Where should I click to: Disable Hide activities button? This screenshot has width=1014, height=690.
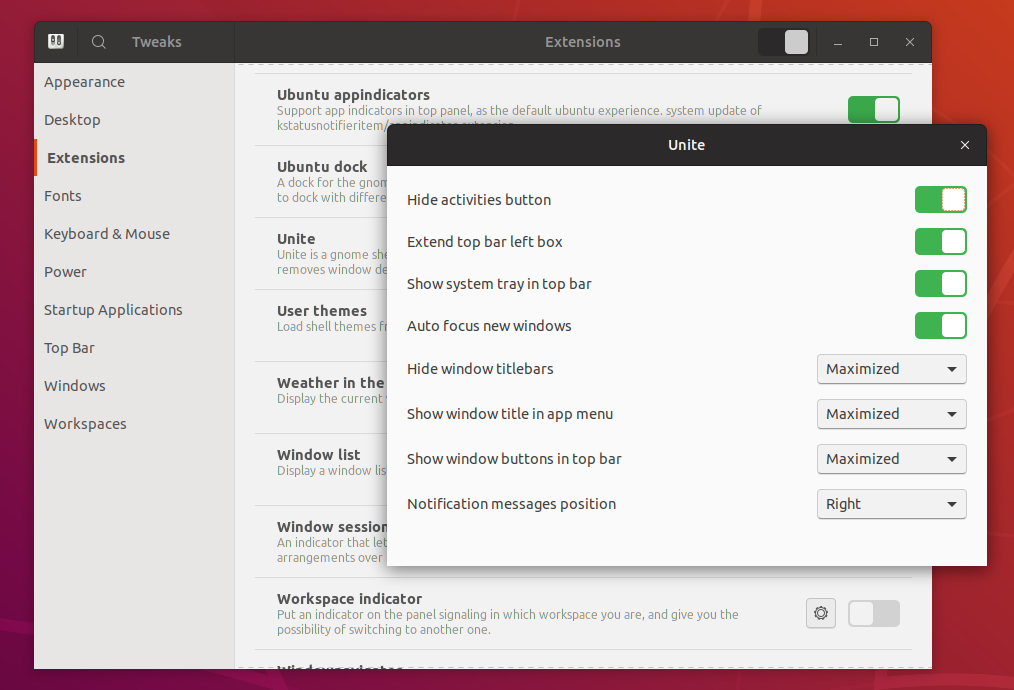940,199
